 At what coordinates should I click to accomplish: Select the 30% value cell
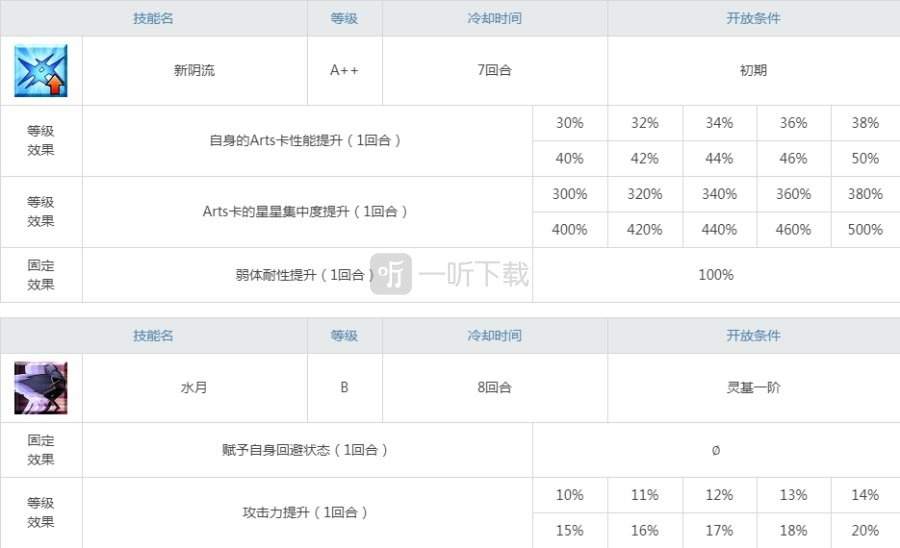click(x=570, y=123)
